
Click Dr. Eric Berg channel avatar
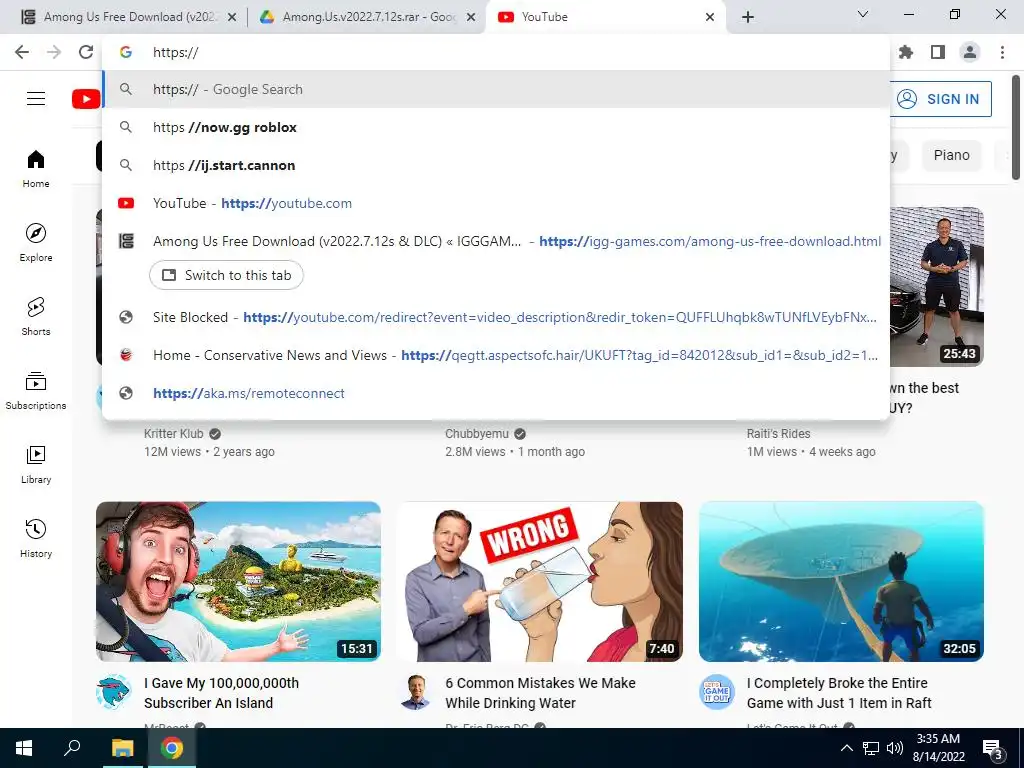(415, 692)
